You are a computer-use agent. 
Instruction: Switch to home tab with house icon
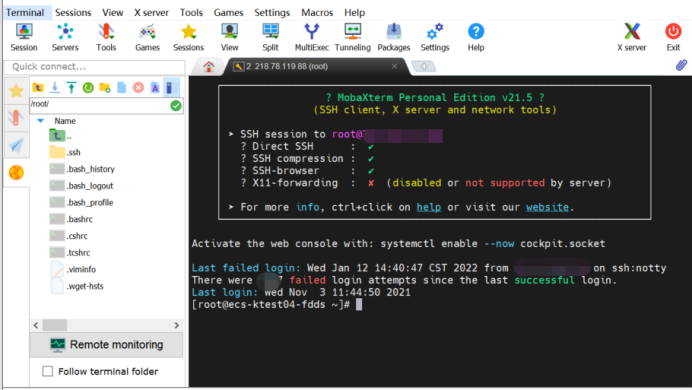click(209, 67)
